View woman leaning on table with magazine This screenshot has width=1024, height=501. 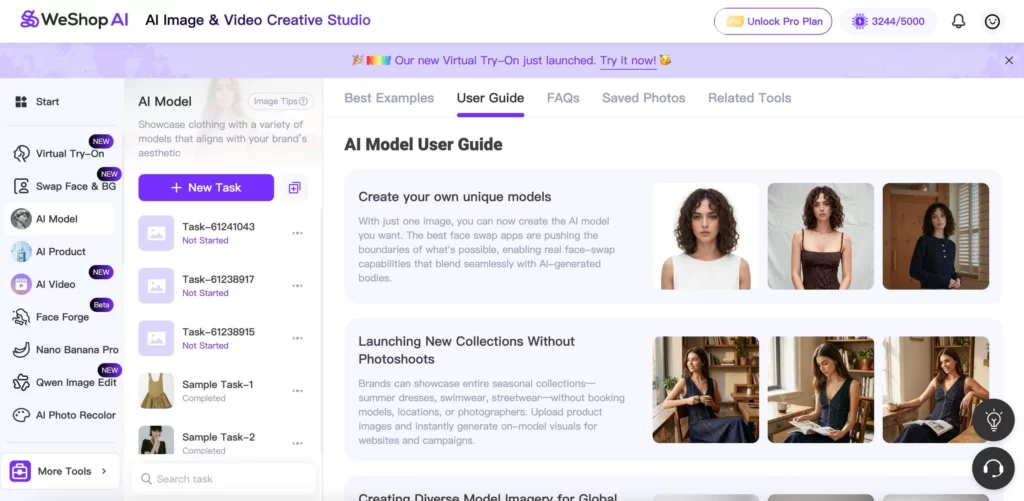coord(936,389)
